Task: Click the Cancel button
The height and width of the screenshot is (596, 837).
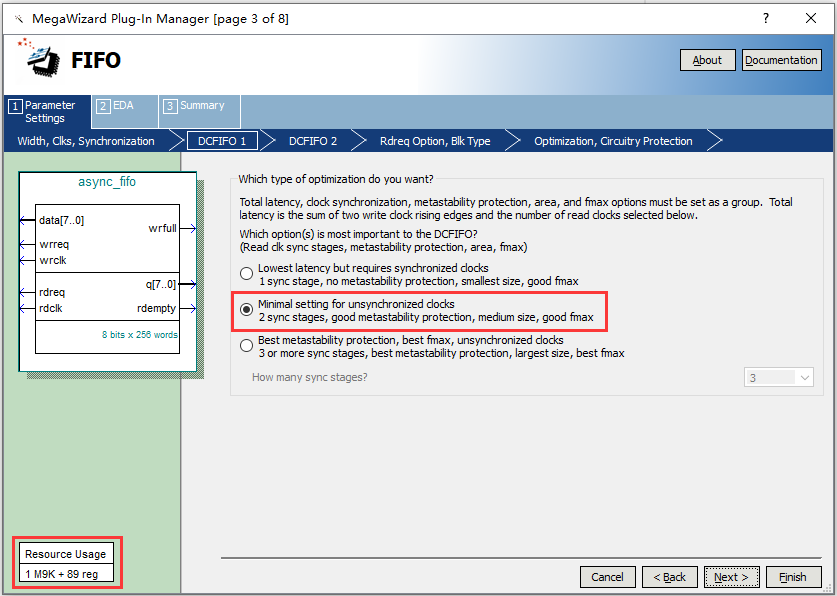Action: [x=607, y=577]
